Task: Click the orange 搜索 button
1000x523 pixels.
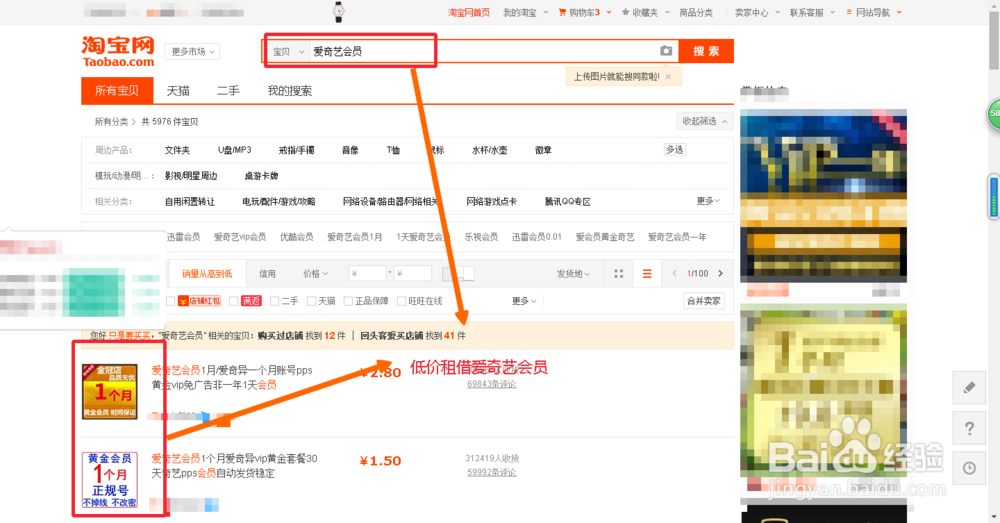Action: coord(706,51)
